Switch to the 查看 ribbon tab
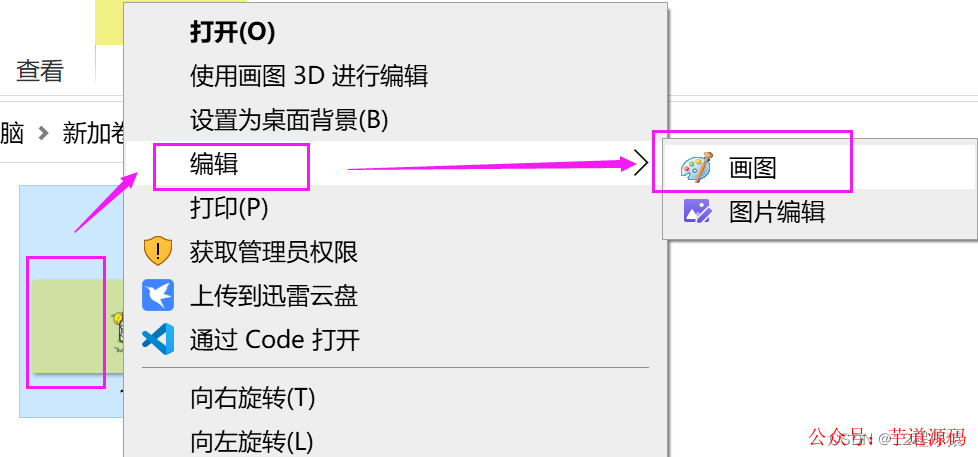The width and height of the screenshot is (978, 457). (x=40, y=71)
